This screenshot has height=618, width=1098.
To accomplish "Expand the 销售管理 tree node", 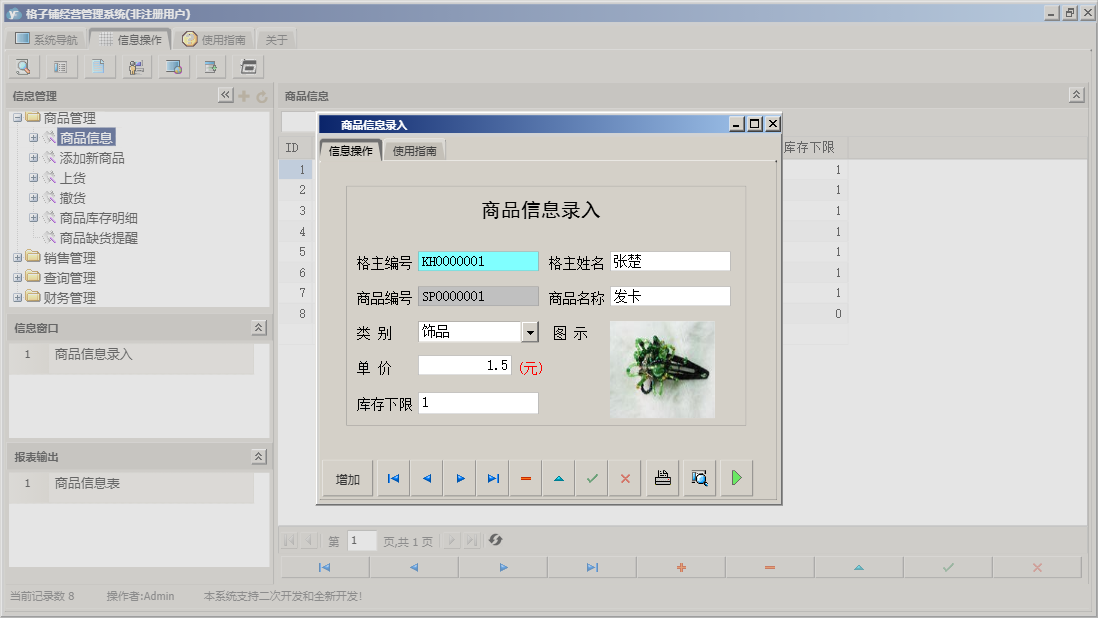I will (17, 257).
